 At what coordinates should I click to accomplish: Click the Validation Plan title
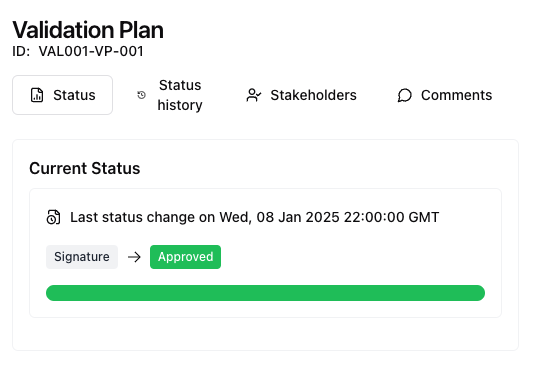(x=88, y=30)
